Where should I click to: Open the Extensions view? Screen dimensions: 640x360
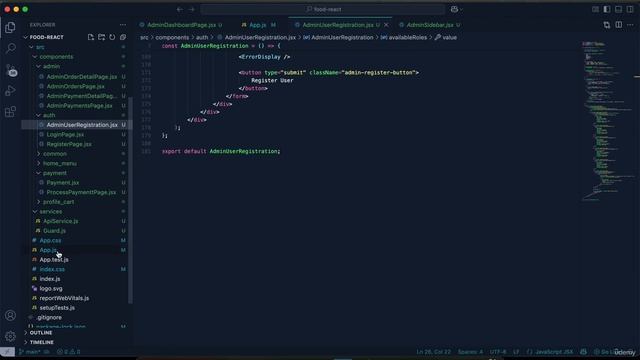[x=10, y=111]
